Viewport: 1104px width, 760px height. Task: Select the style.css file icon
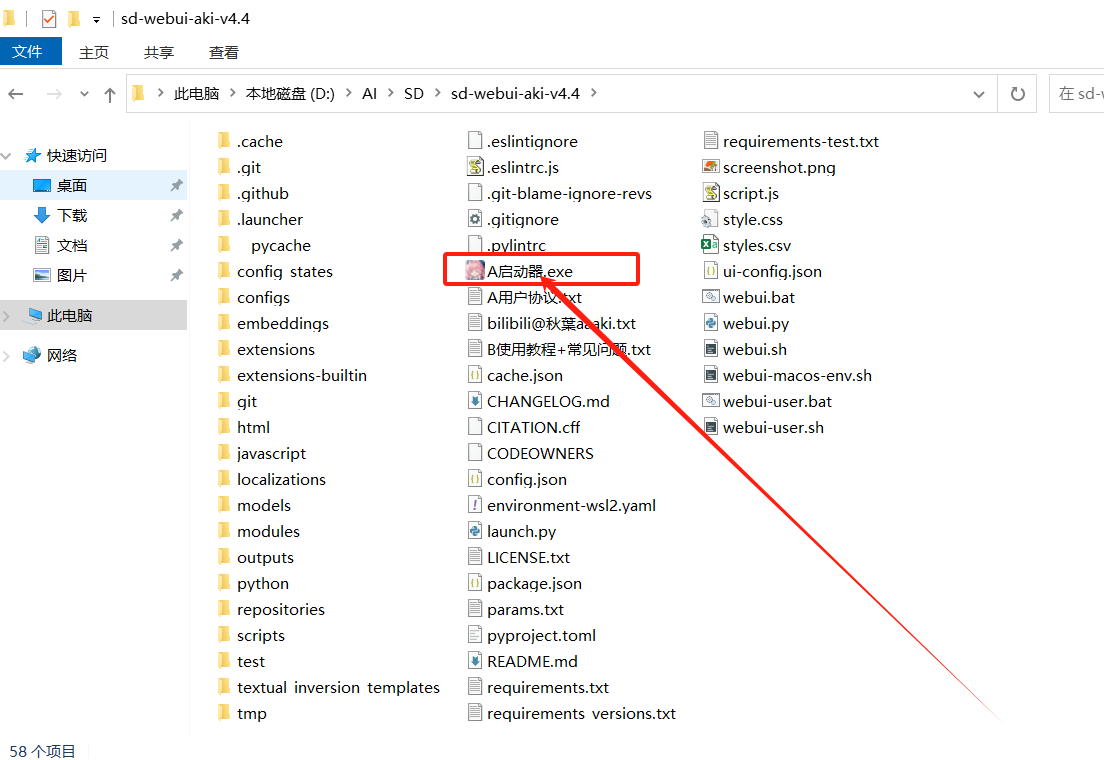tap(709, 220)
